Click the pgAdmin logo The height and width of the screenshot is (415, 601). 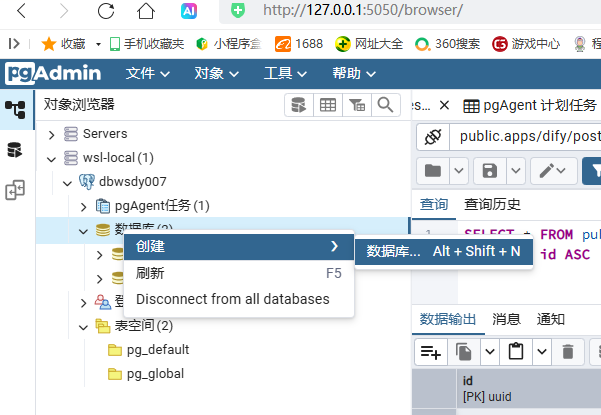(x=53, y=73)
